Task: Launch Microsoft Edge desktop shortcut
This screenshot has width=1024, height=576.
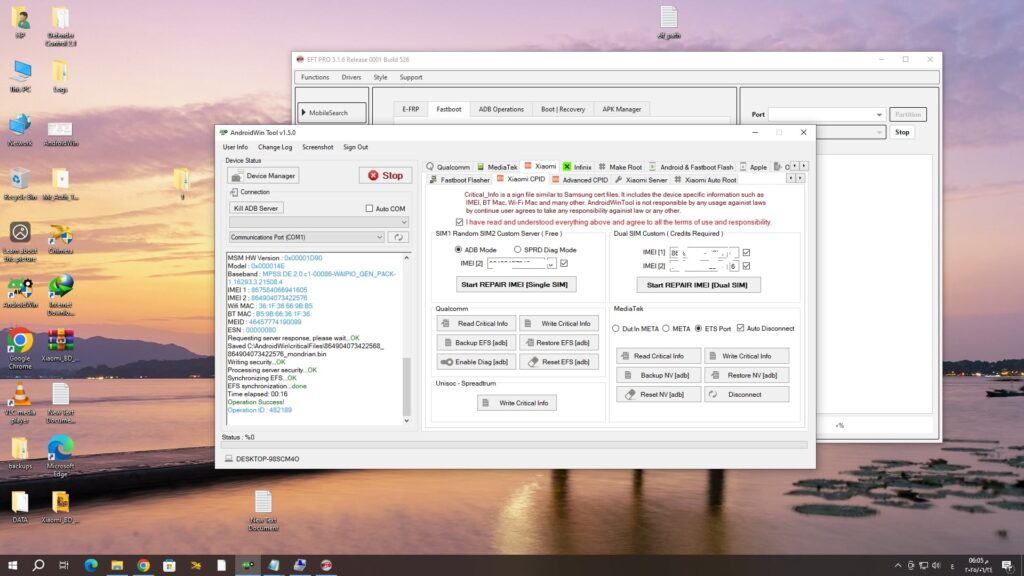Action: point(60,456)
